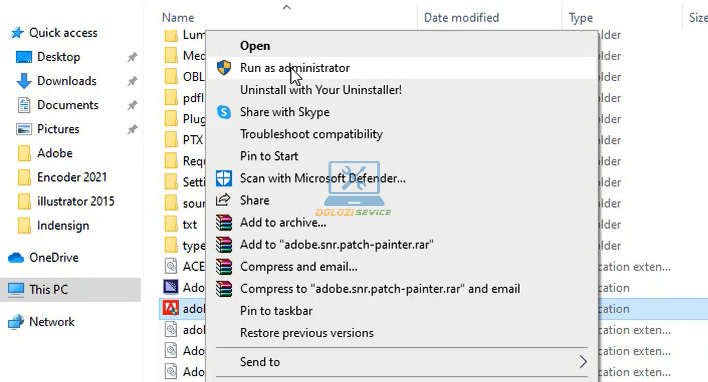Click the Run as administrator shield icon
Viewport: 708px width, 382px height.
point(224,68)
